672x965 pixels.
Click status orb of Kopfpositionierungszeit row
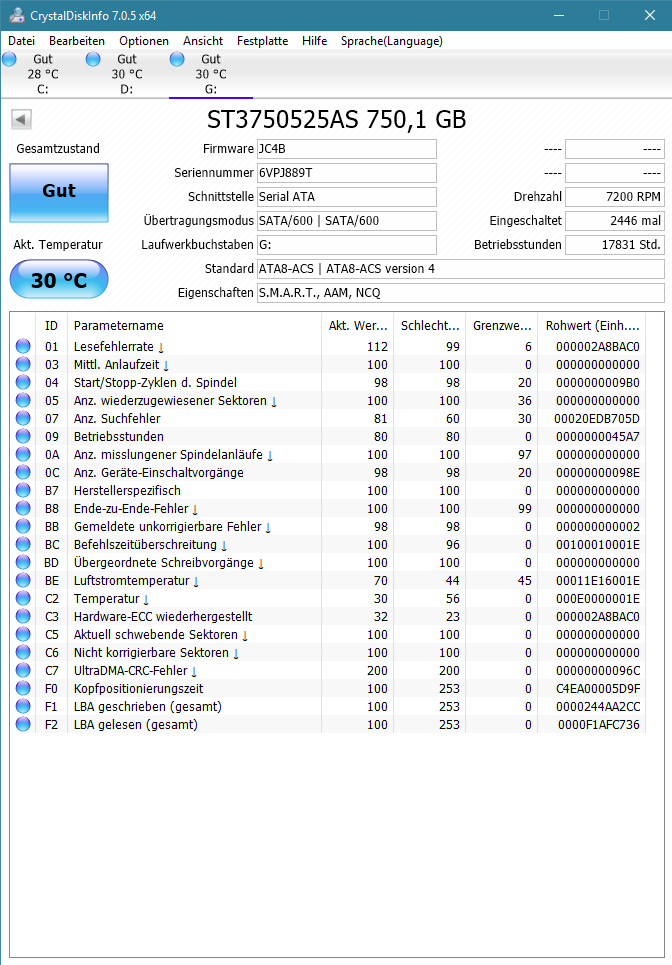tap(23, 689)
